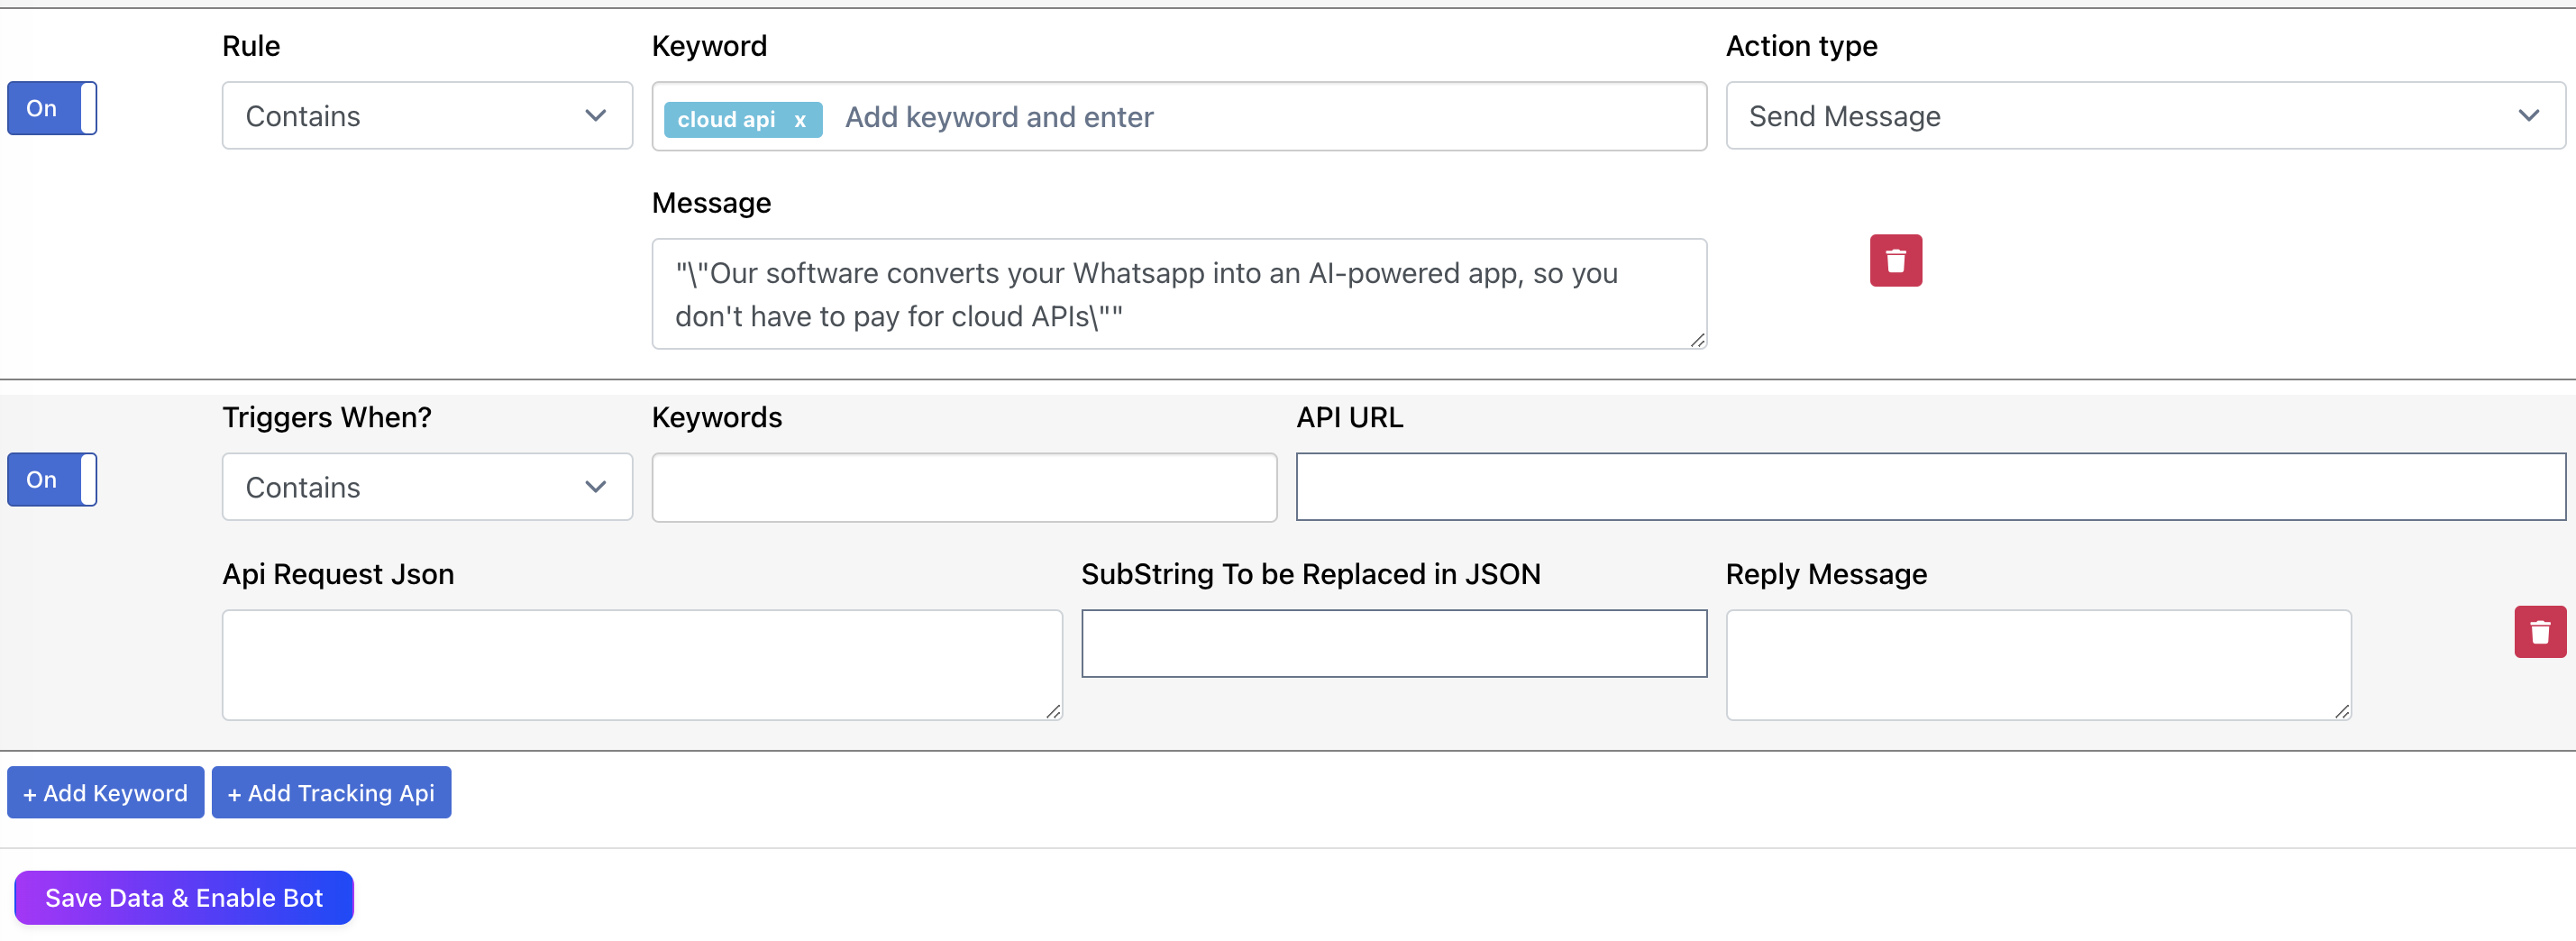
Task: Focus the Add keyword input field
Action: (x=1260, y=117)
